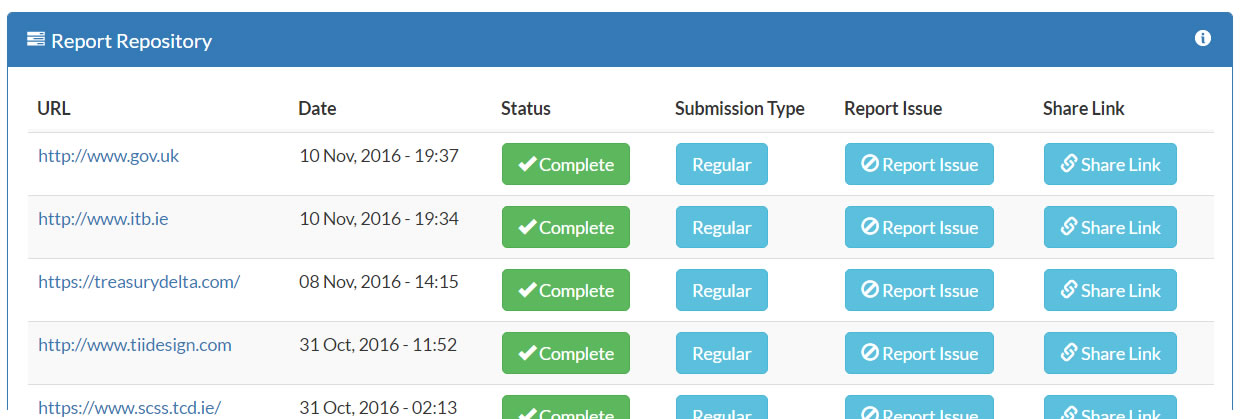Share link for the gov.uk report
1241x419 pixels.
pos(1110,165)
